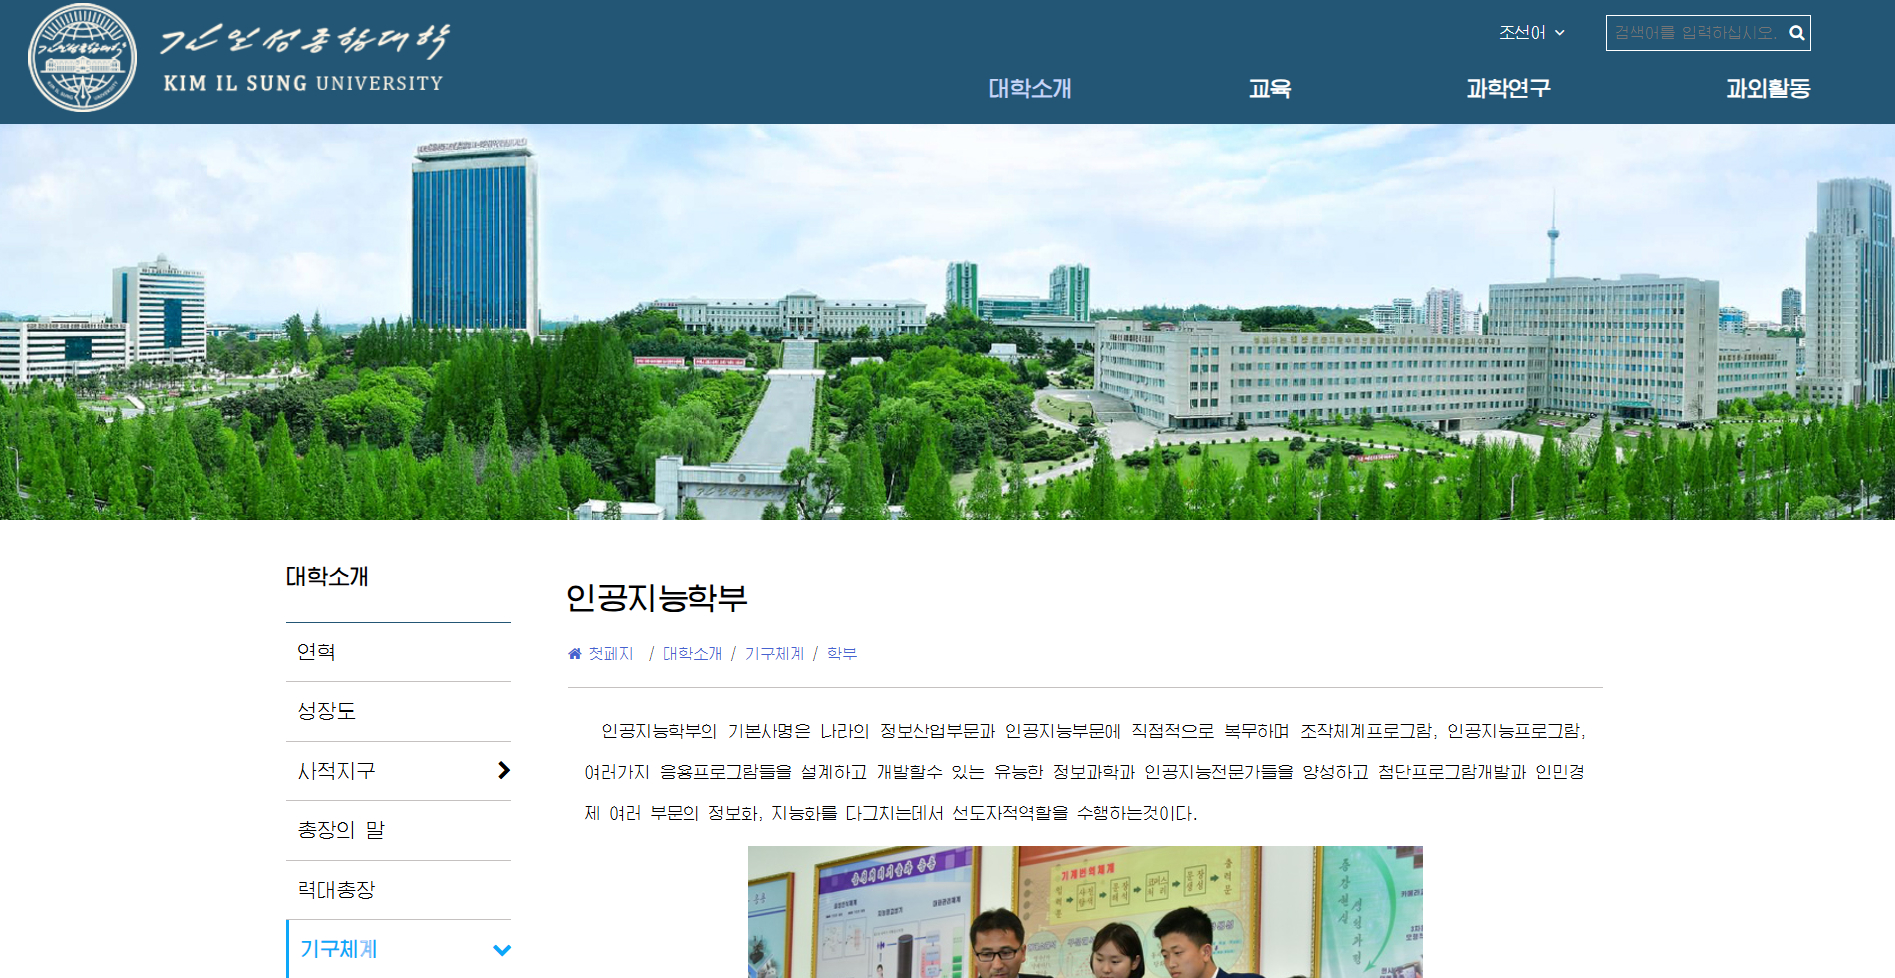This screenshot has width=1895, height=978.
Task: Click the faculty photo below the text
Action: pyautogui.click(x=1085, y=912)
